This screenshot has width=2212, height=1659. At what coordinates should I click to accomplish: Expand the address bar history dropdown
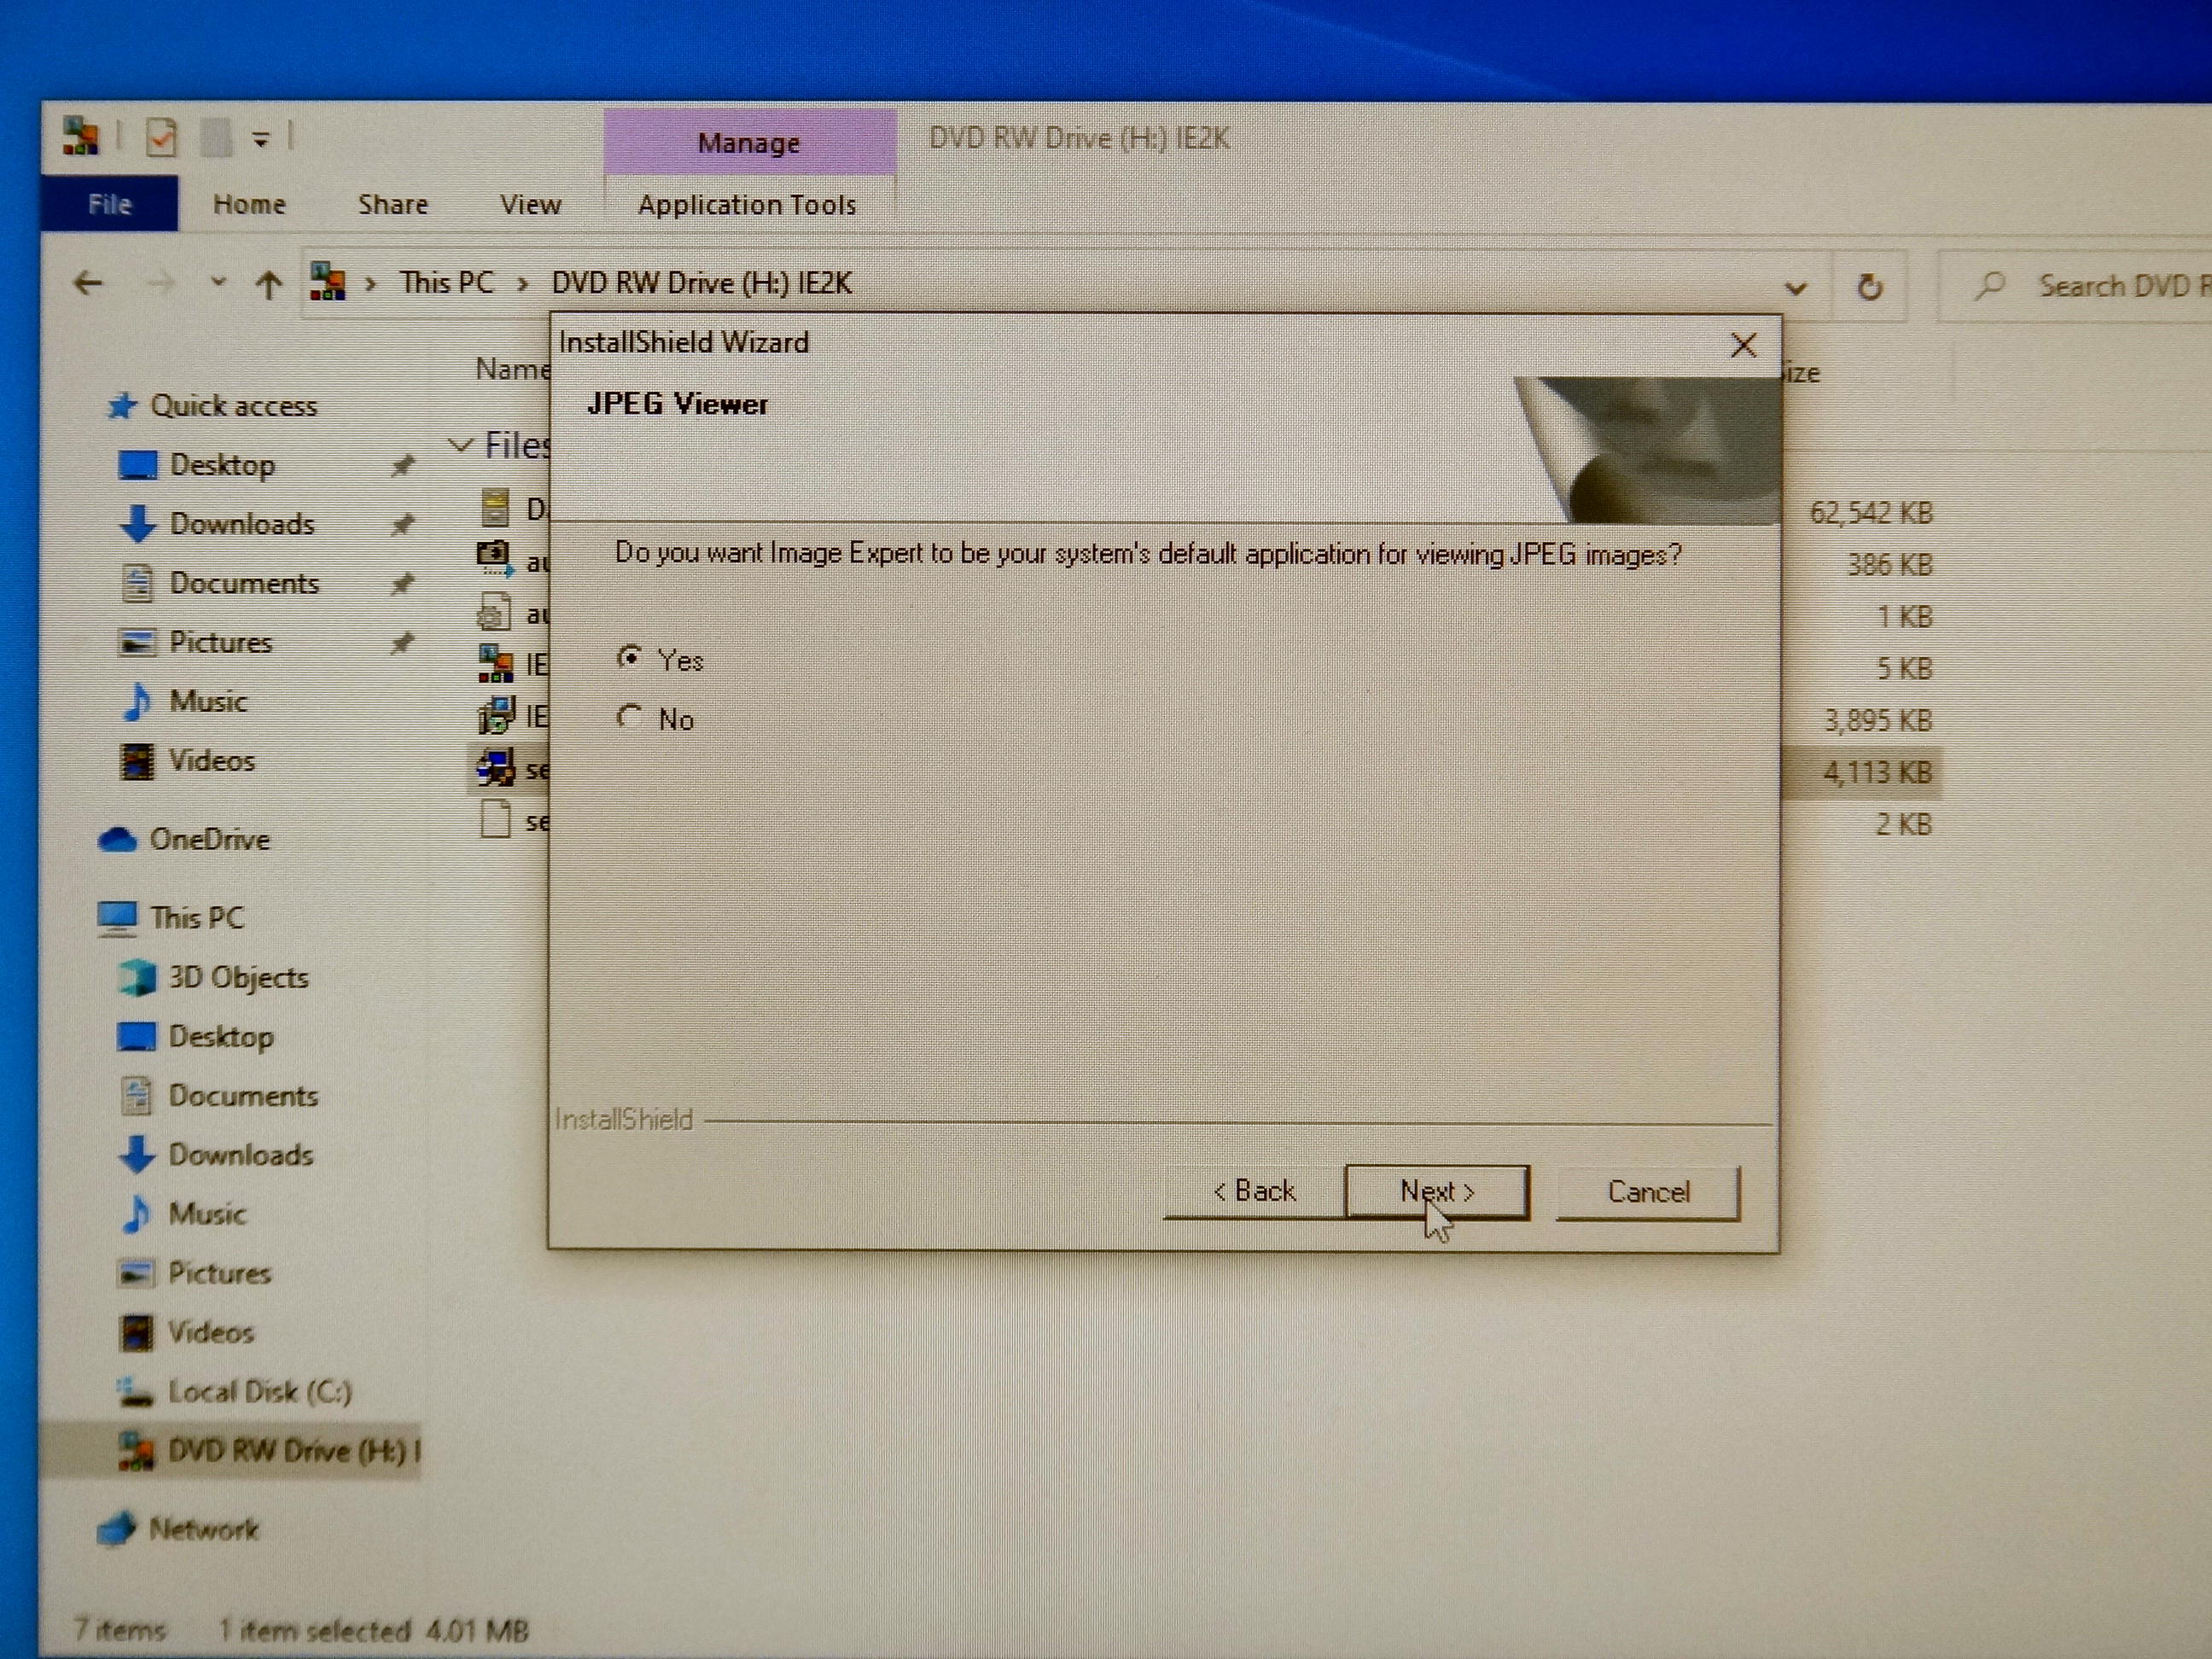coord(1796,289)
